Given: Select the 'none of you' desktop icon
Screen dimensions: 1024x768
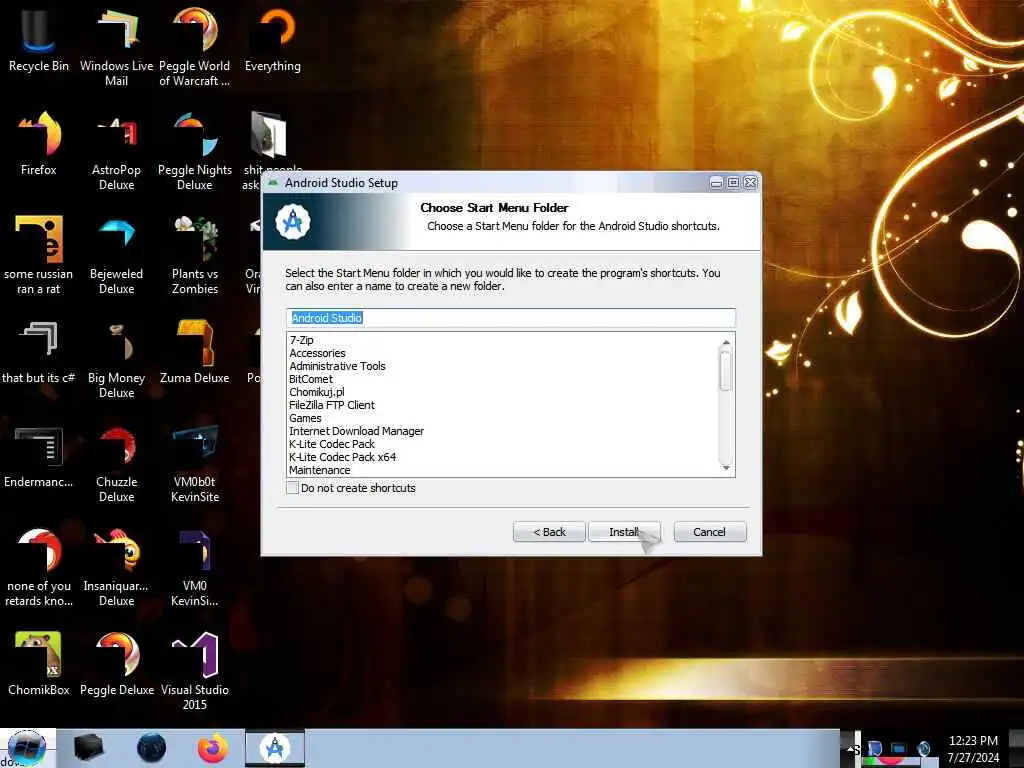Looking at the screenshot, I should click(39, 566).
